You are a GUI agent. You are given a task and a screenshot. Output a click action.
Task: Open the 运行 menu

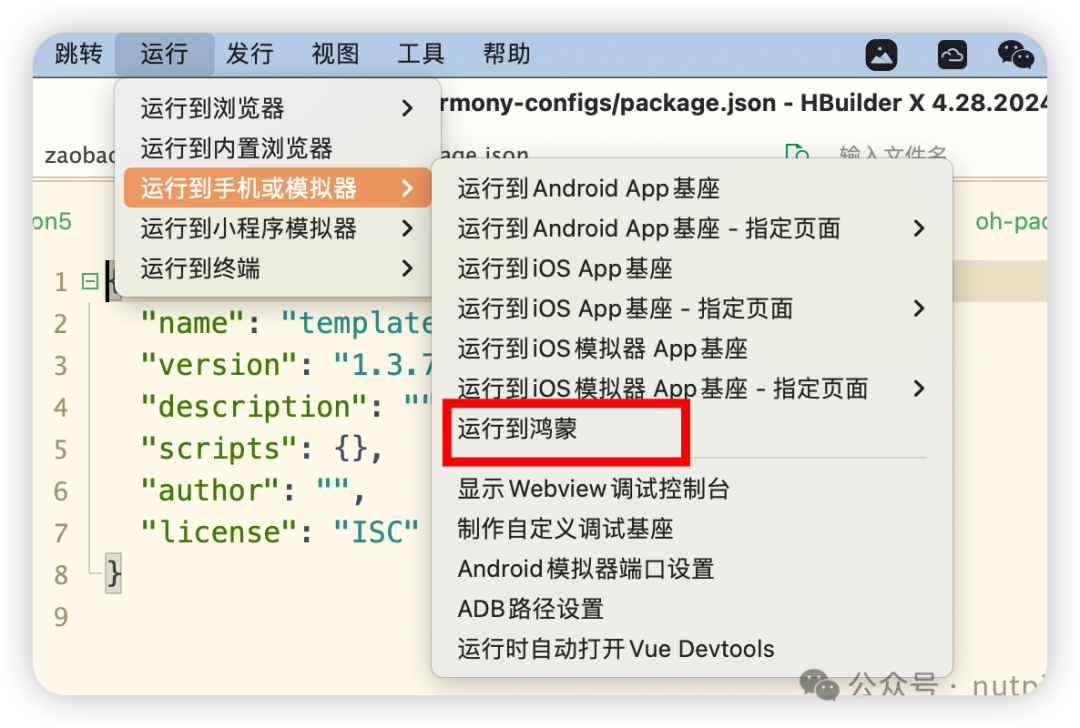pyautogui.click(x=165, y=54)
